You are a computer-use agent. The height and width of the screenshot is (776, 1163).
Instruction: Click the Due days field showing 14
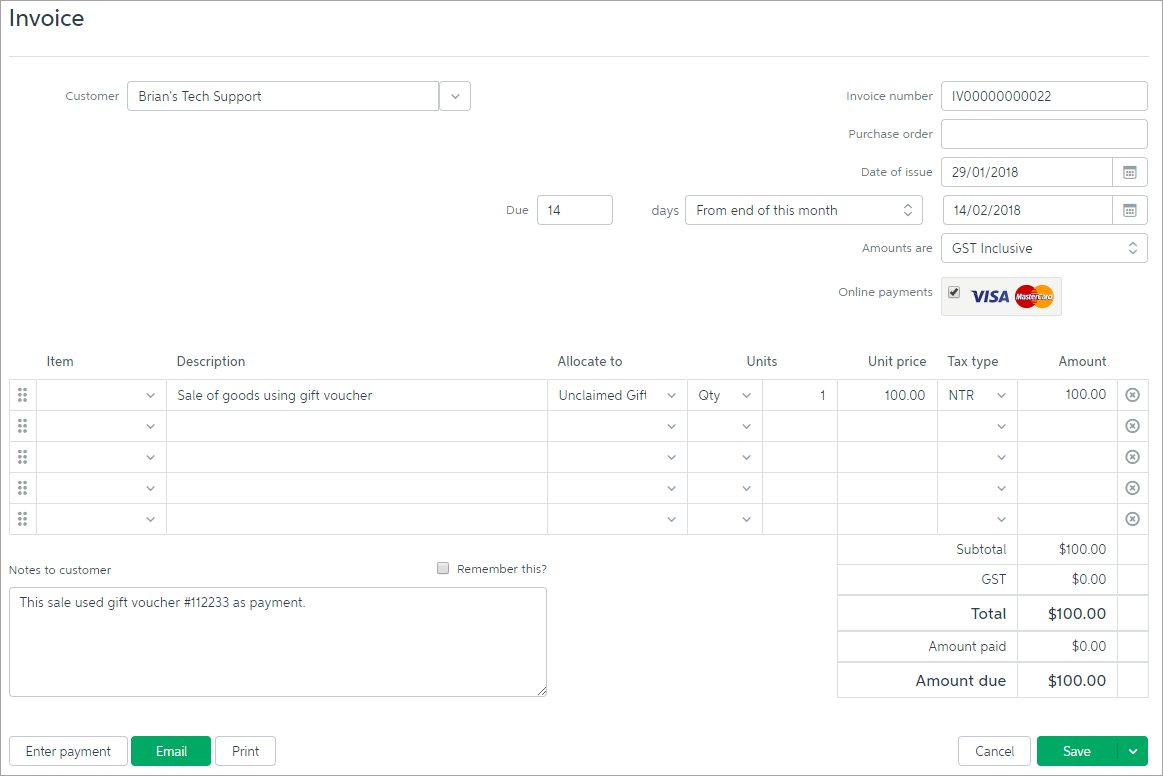575,210
